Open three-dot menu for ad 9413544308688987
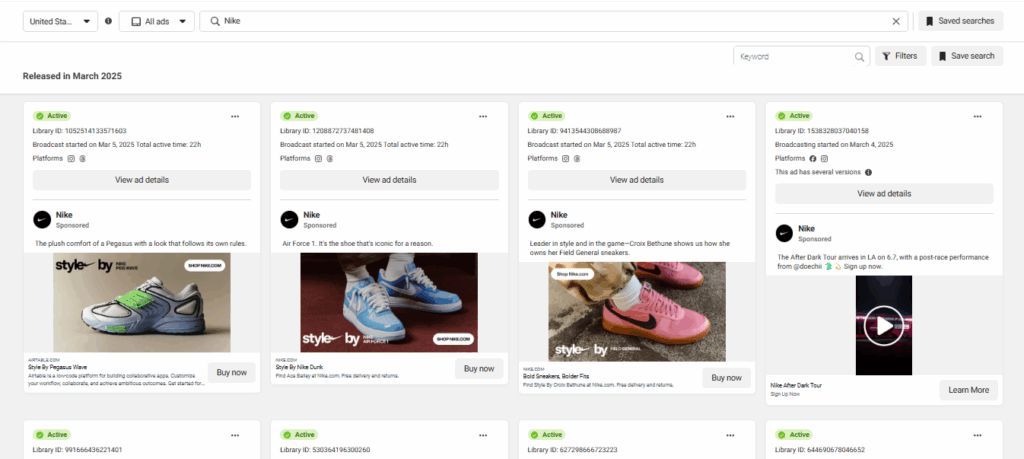Image resolution: width=1024 pixels, height=459 pixels. (x=730, y=116)
